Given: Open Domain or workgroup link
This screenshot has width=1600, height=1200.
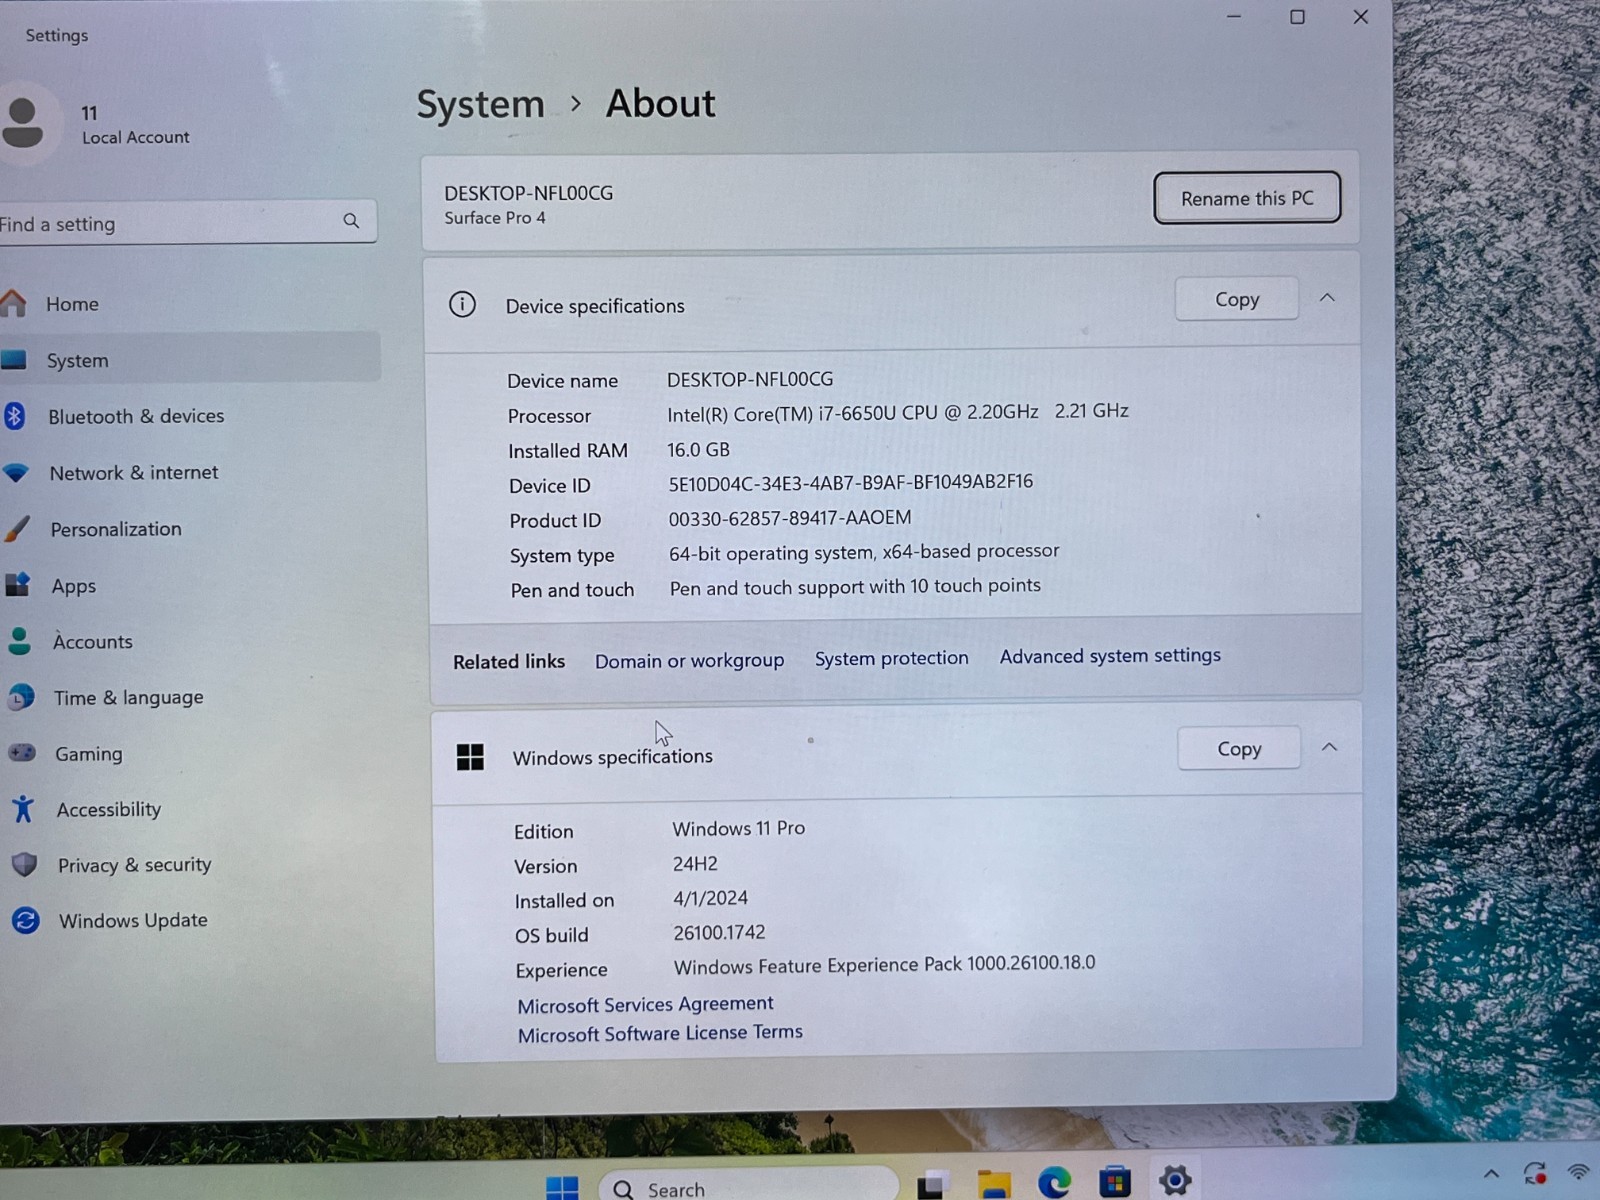Looking at the screenshot, I should [x=689, y=661].
